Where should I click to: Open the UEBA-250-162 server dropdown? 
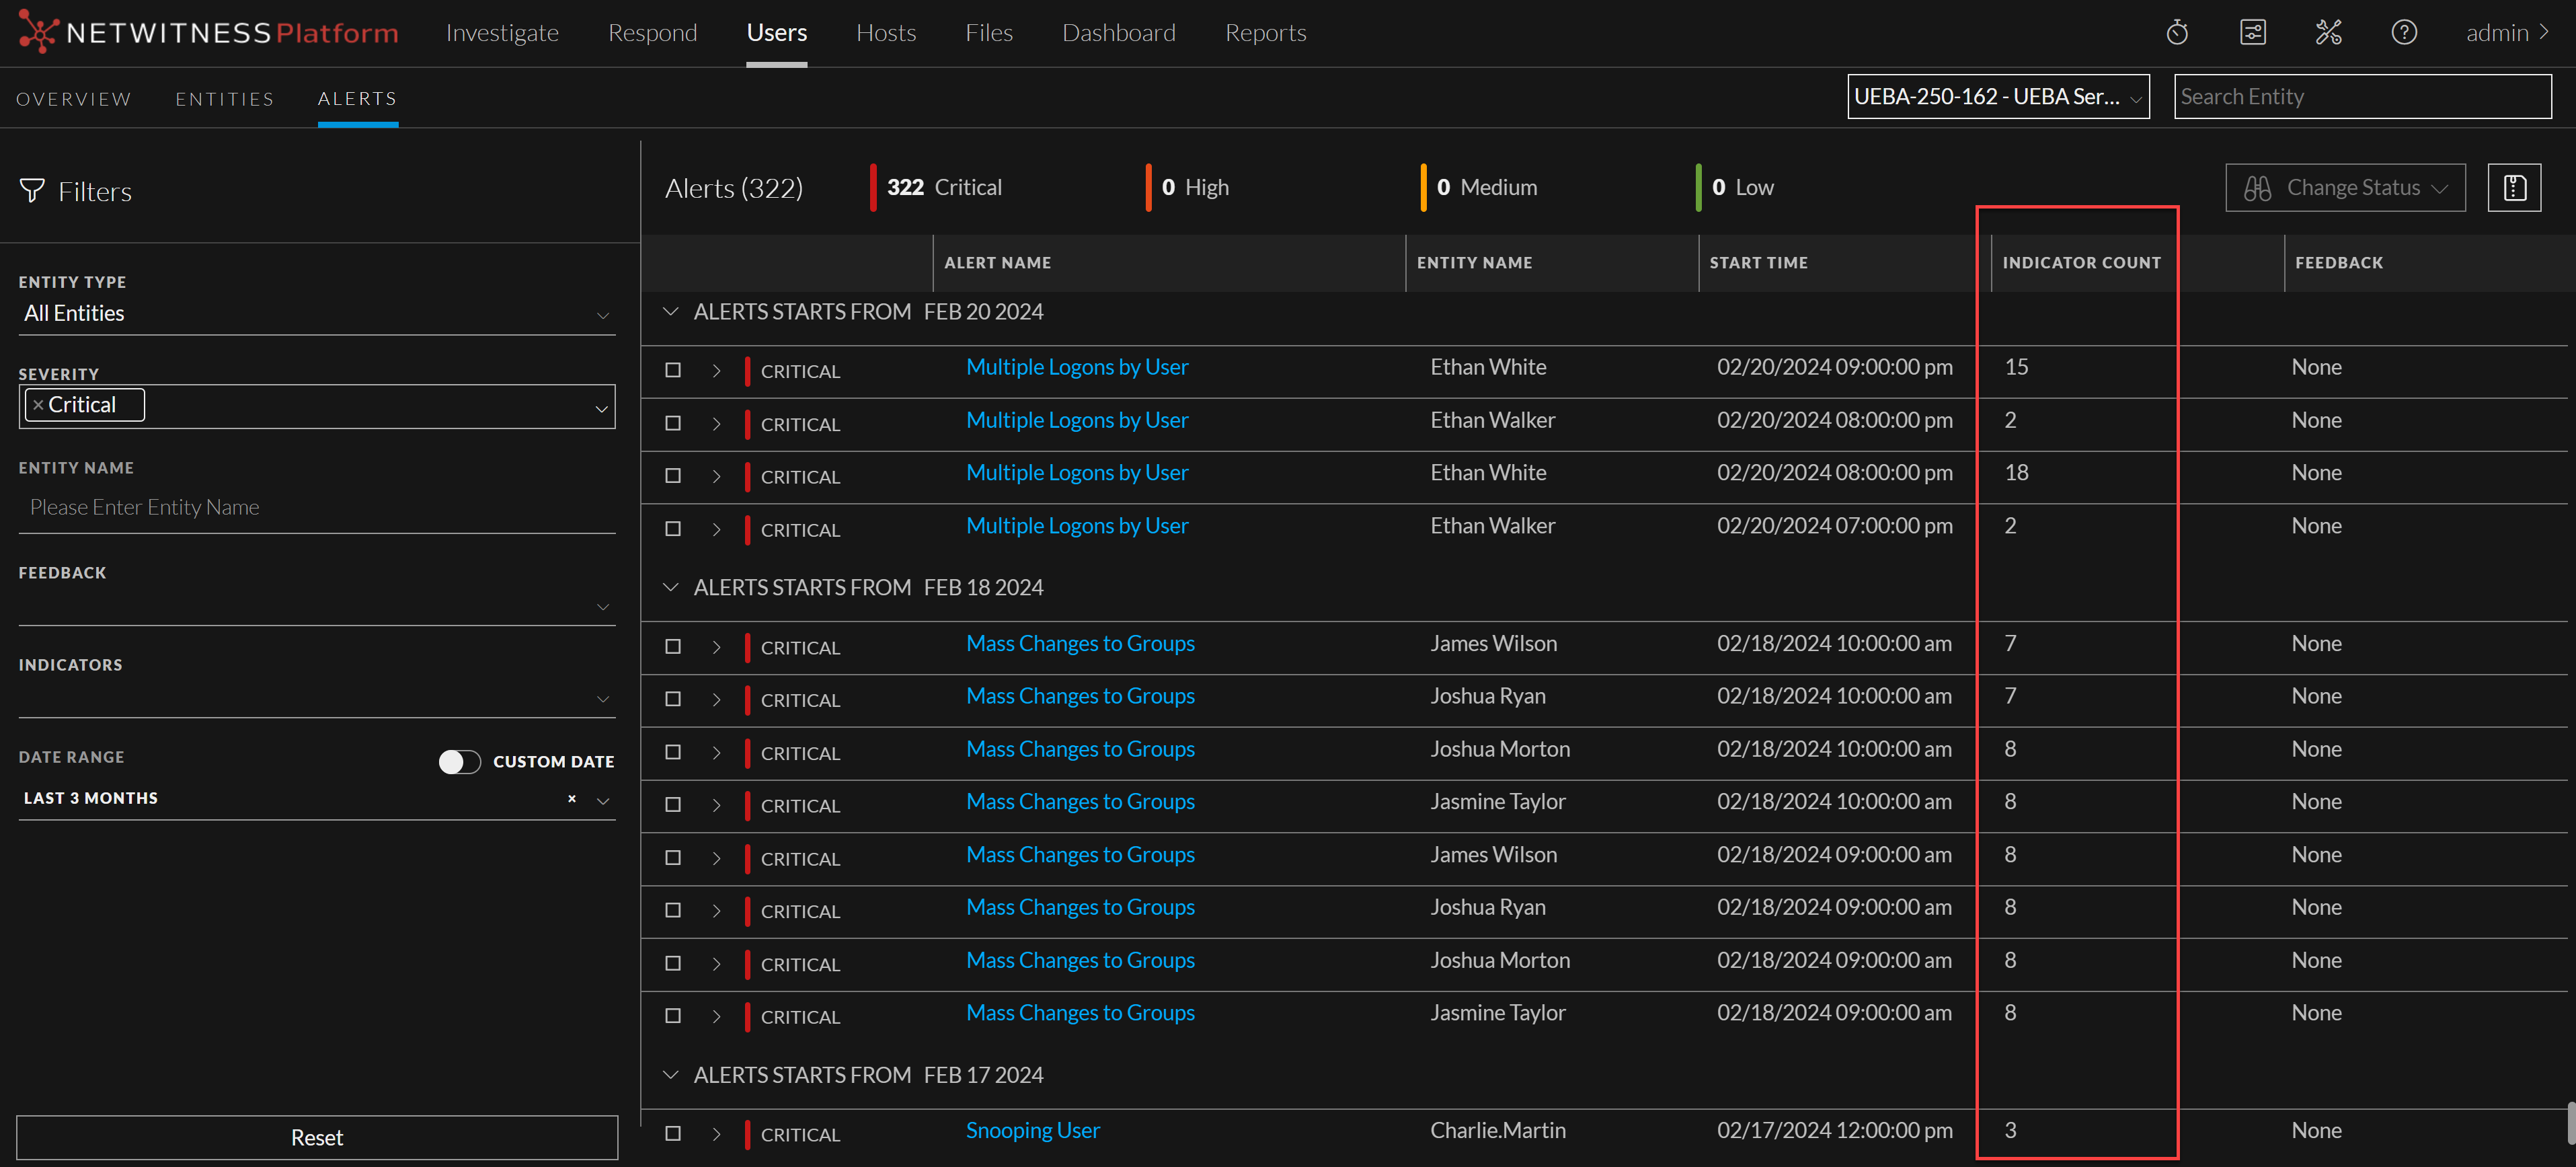point(1998,97)
